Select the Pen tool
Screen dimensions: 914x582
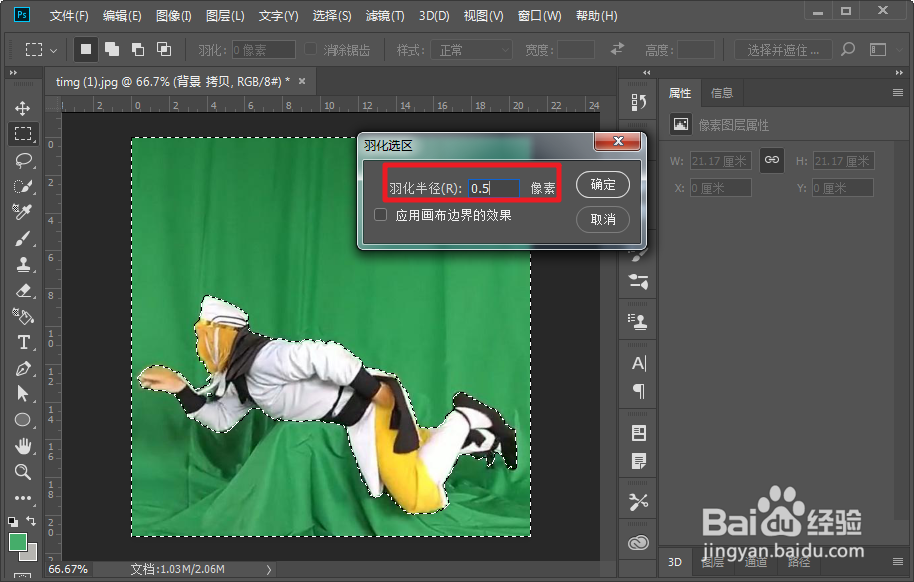coord(23,369)
